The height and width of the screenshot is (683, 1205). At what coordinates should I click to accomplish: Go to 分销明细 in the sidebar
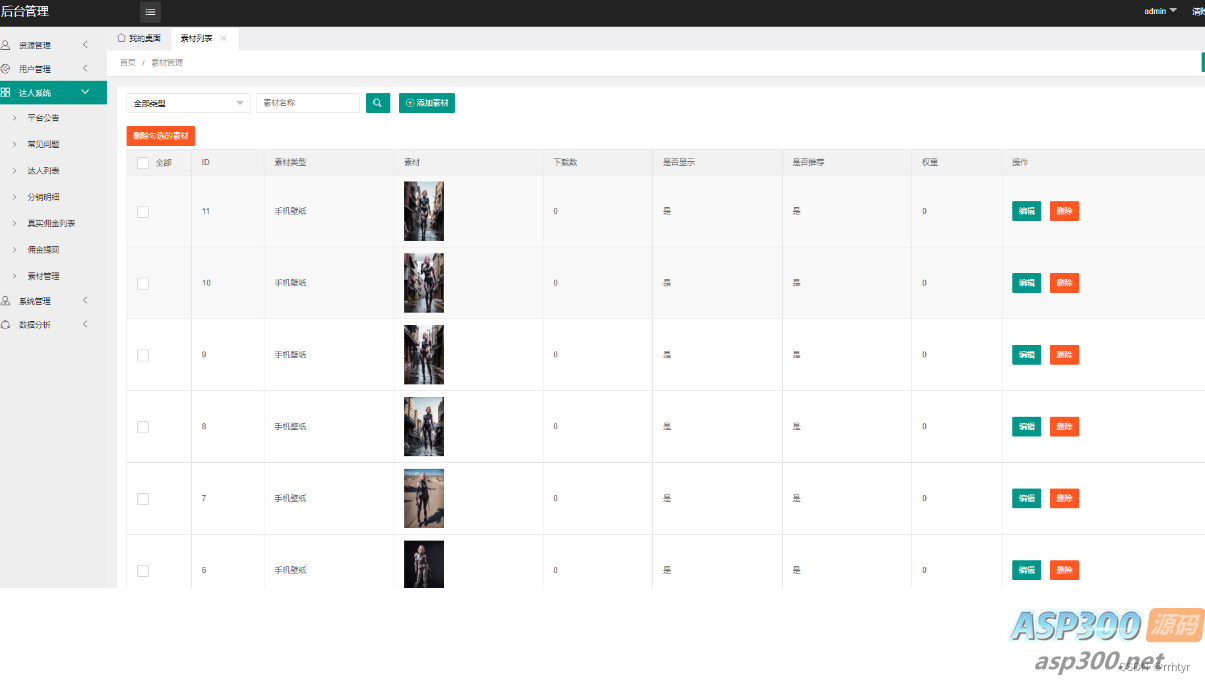[x=43, y=197]
